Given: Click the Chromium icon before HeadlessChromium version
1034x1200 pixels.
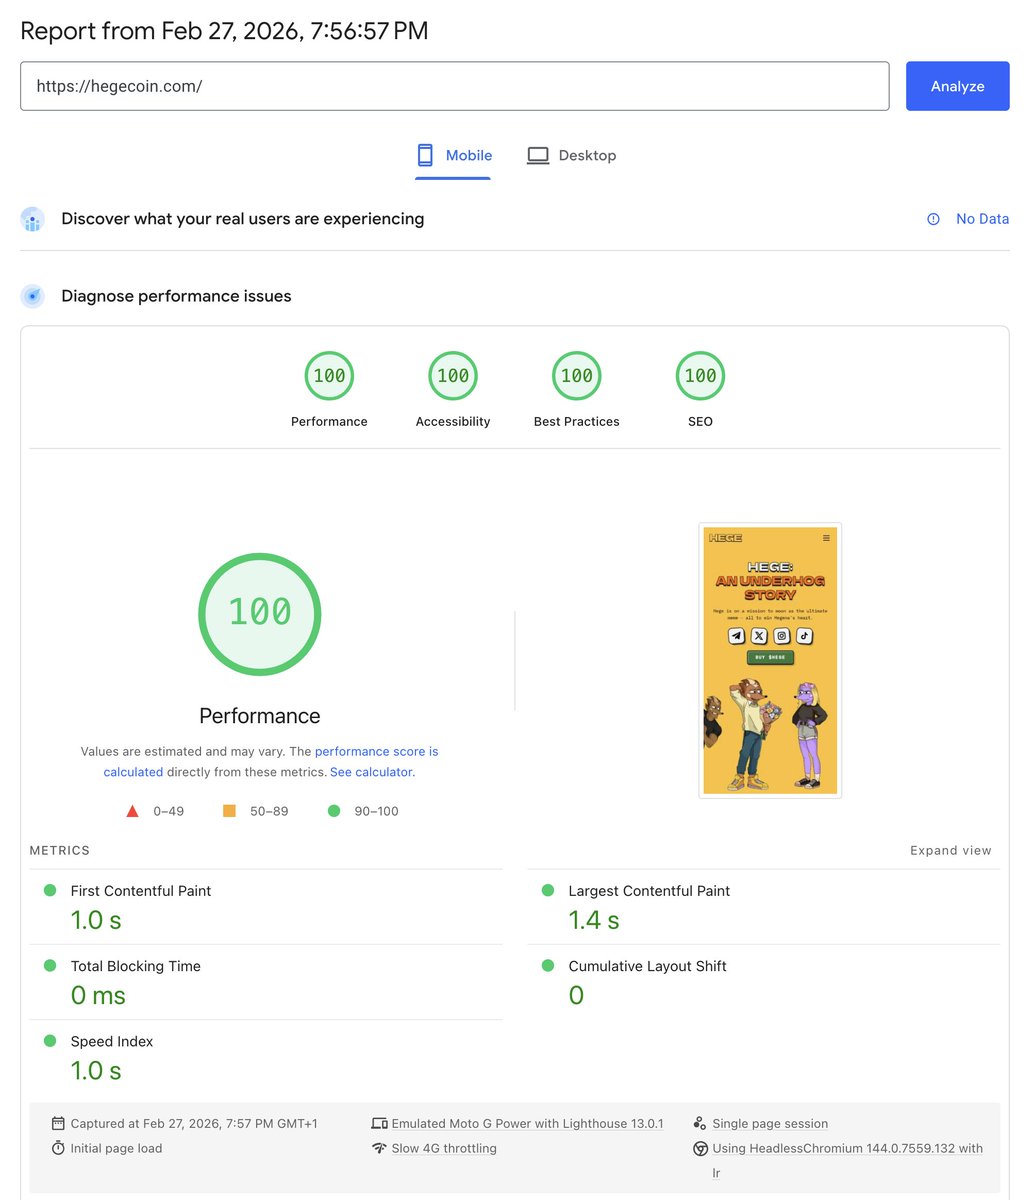Looking at the screenshot, I should coord(700,1148).
